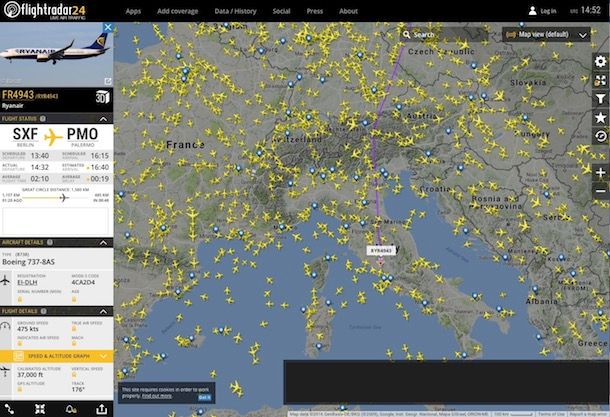
Task: Open map settings gear icon
Action: [x=600, y=61]
